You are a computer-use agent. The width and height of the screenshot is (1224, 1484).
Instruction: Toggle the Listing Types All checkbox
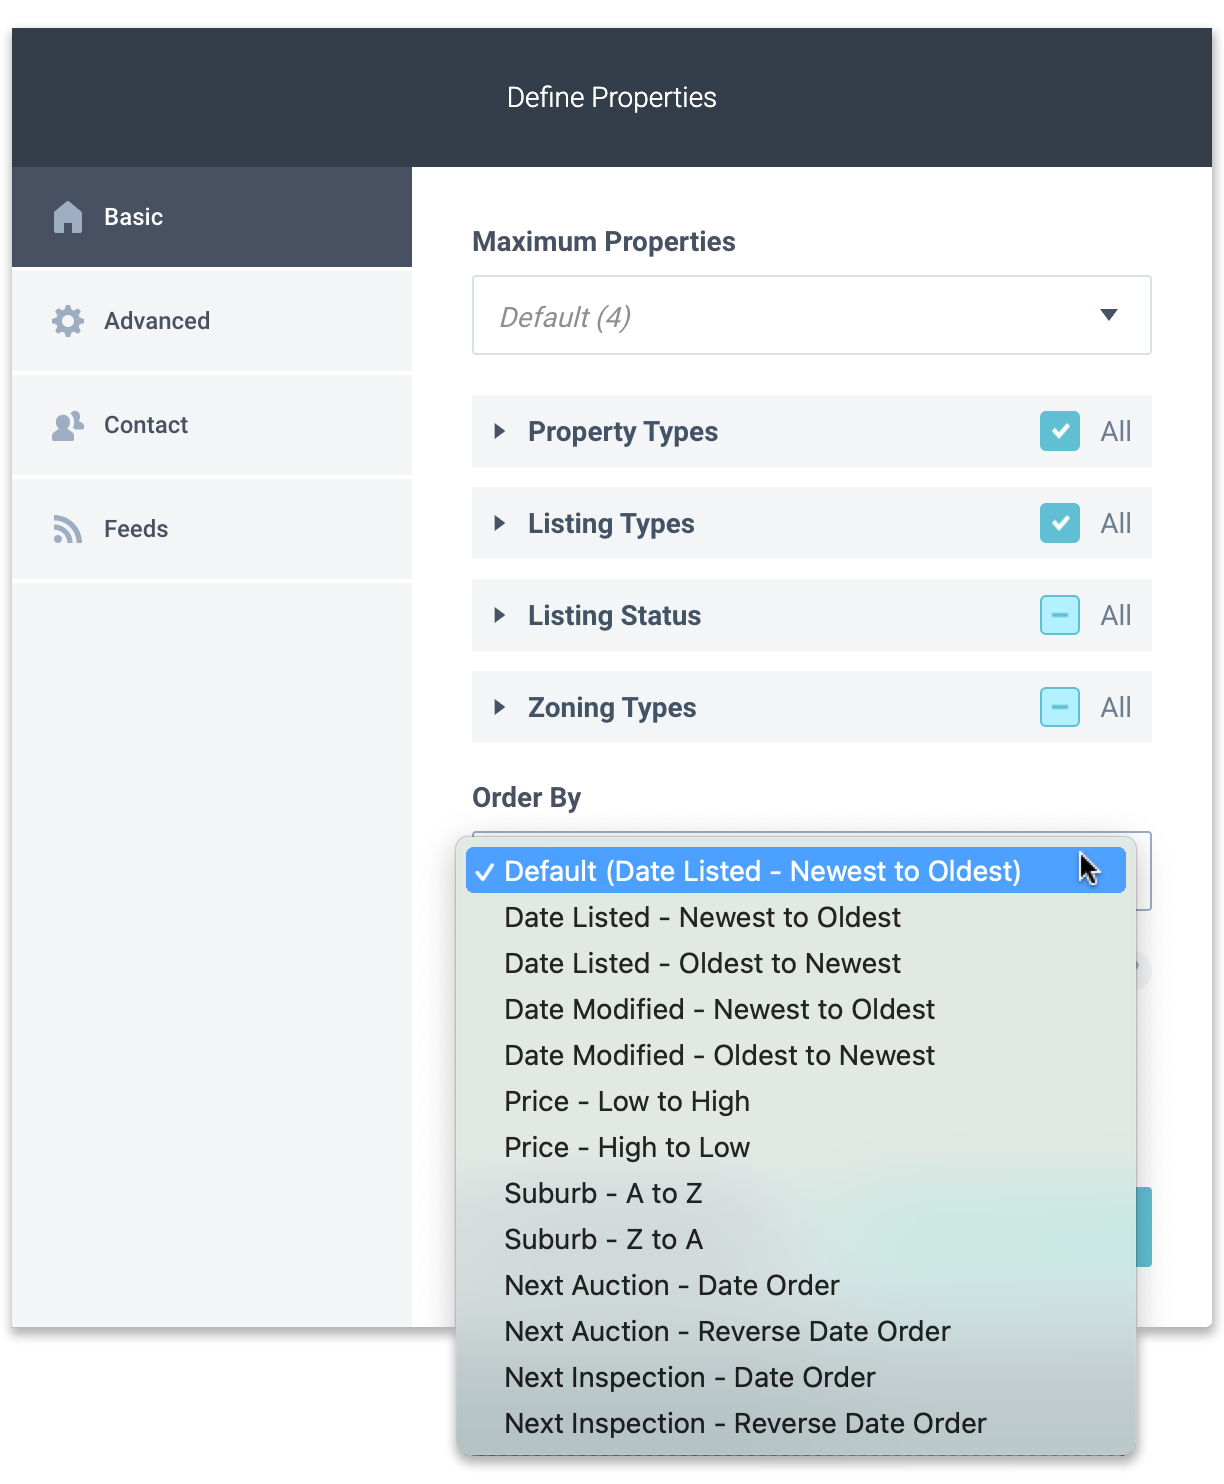[1060, 523]
